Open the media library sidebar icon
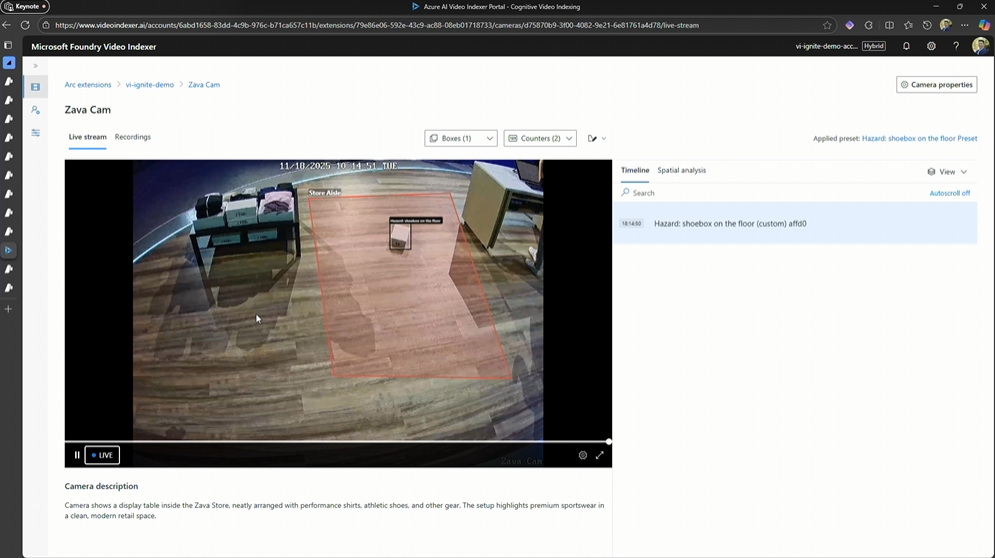This screenshot has width=995, height=558. click(35, 87)
